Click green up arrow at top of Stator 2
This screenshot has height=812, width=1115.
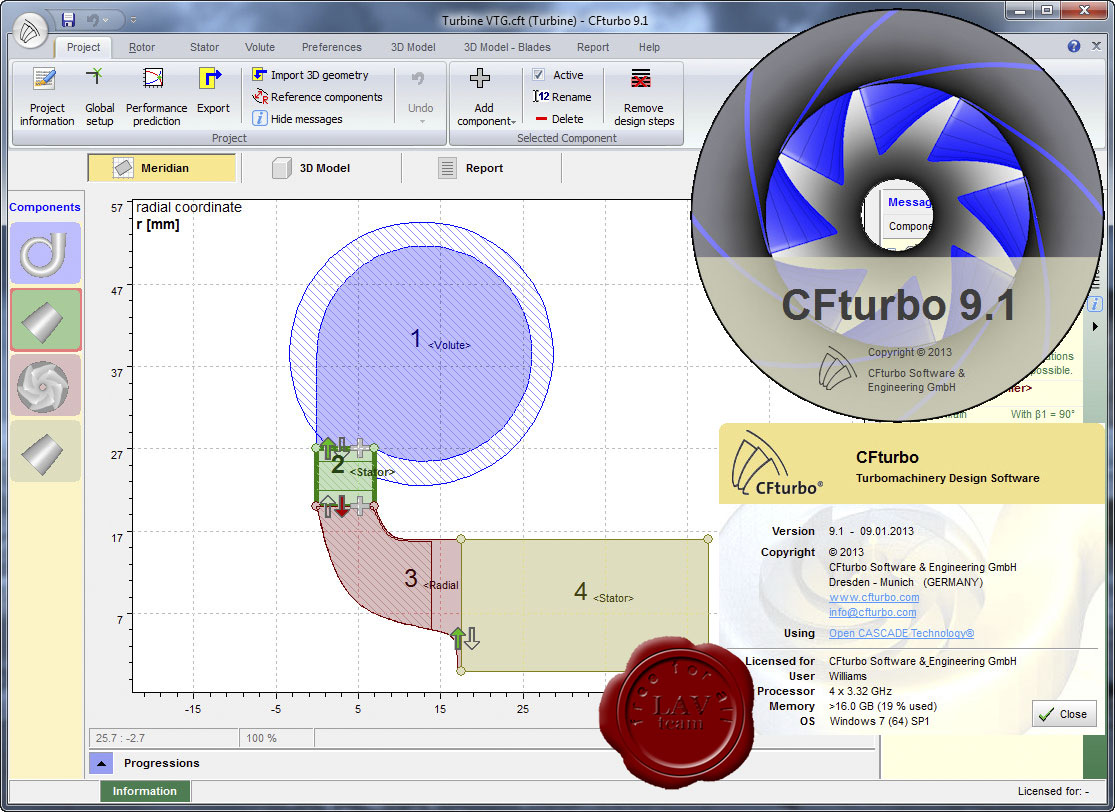(x=327, y=448)
